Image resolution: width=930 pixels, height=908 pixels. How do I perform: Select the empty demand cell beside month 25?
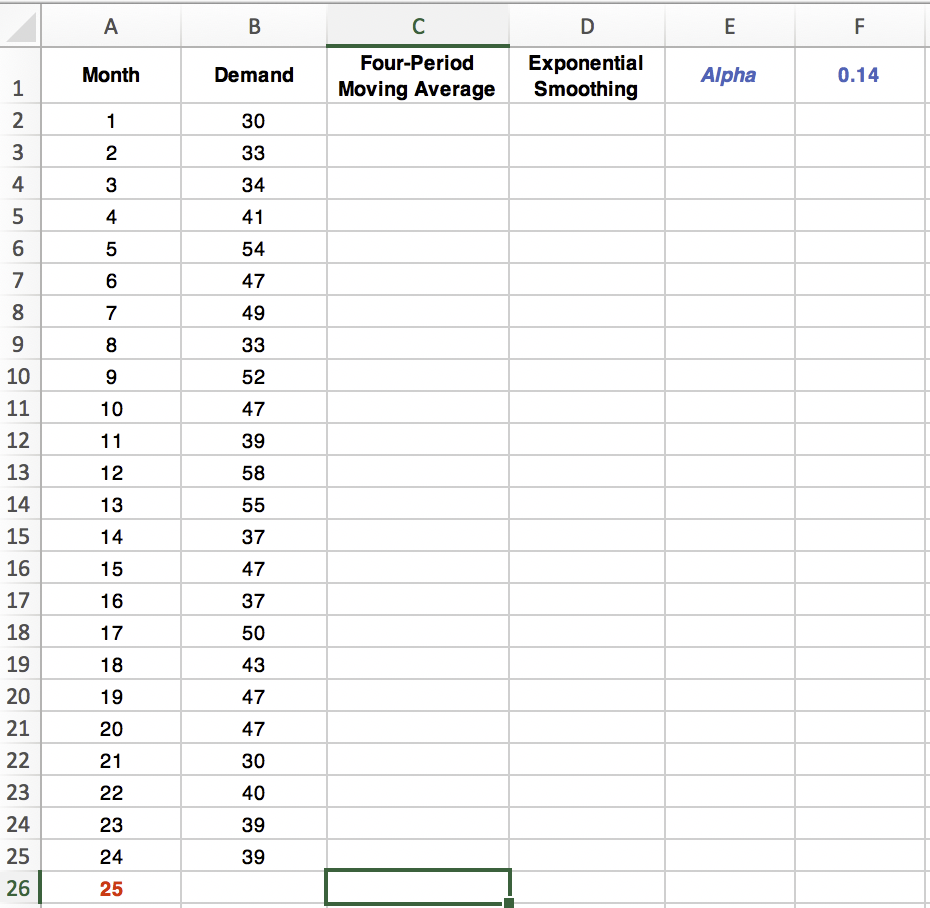point(253,885)
